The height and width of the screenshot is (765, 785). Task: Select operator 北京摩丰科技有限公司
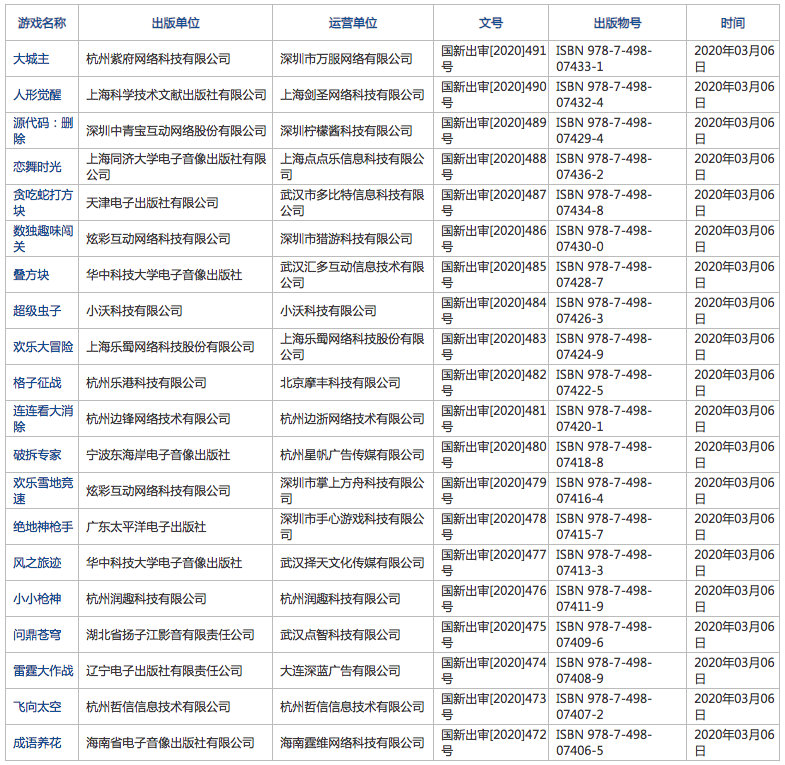pyautogui.click(x=340, y=383)
